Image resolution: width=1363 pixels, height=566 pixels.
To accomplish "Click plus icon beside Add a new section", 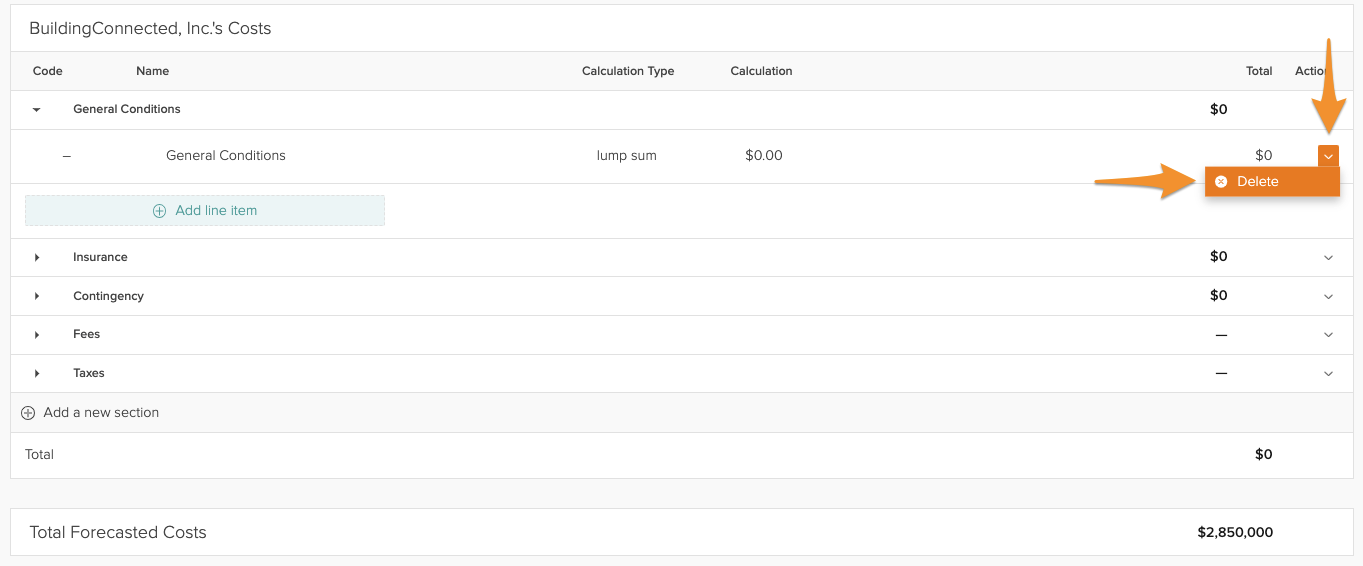I will (28, 413).
